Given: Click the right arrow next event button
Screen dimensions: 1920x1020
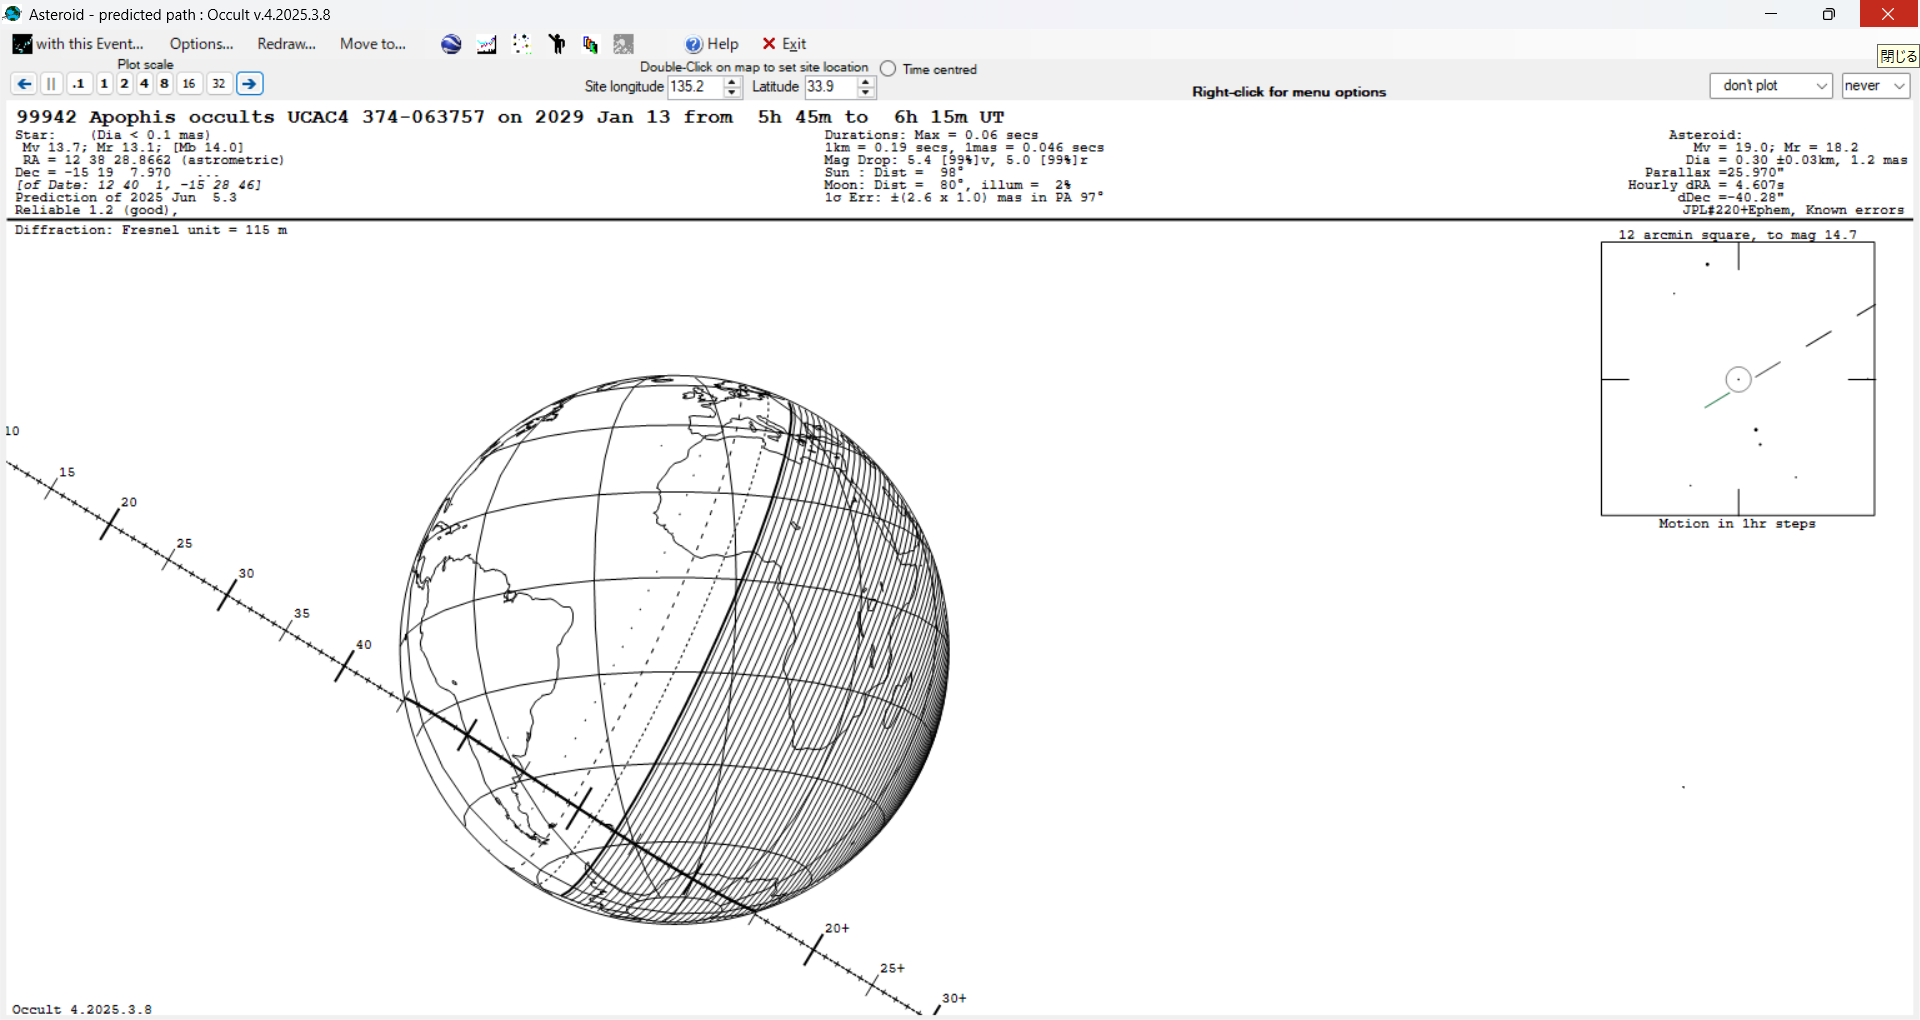Looking at the screenshot, I should [x=250, y=84].
